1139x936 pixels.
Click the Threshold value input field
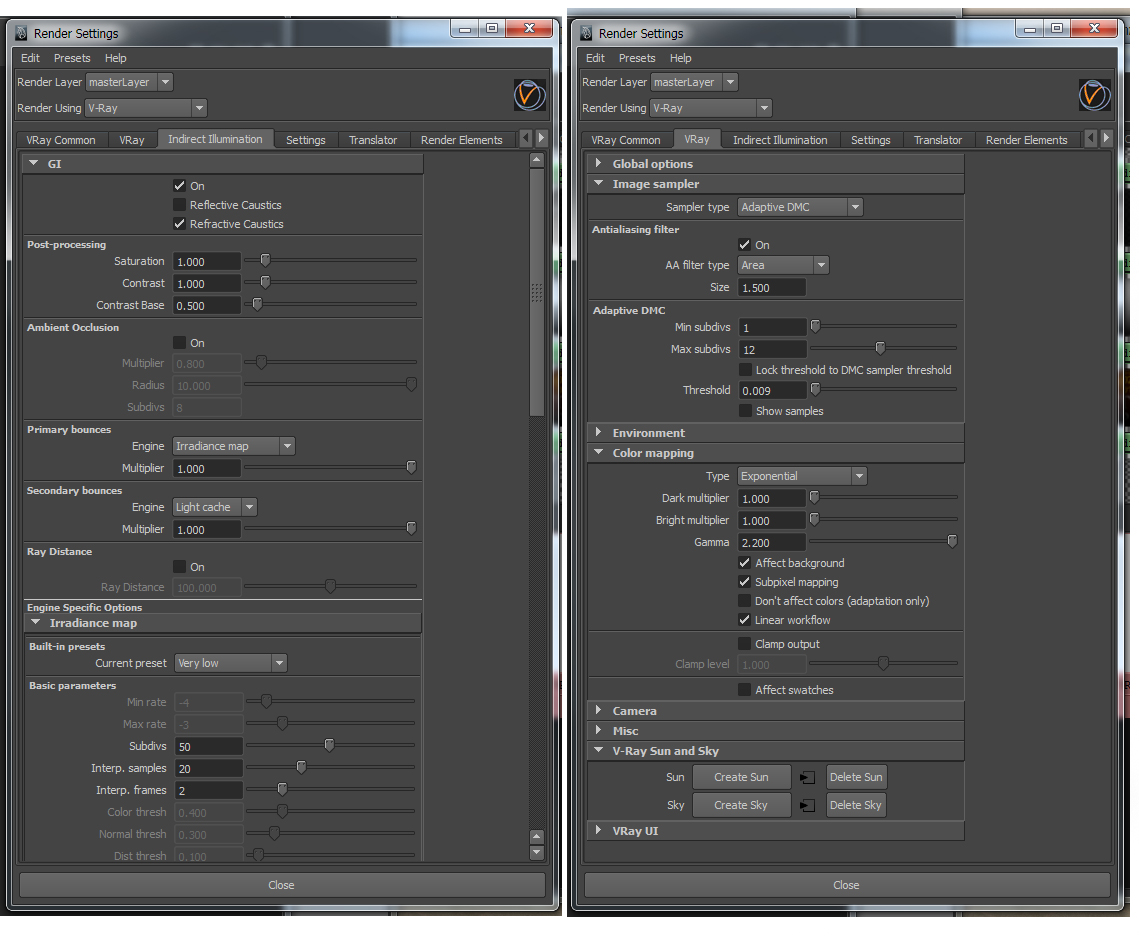coord(771,391)
